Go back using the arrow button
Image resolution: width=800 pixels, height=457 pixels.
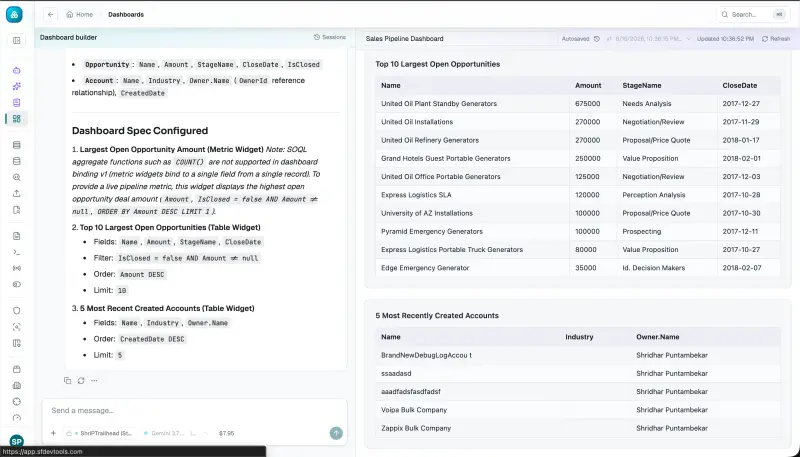tap(50, 15)
